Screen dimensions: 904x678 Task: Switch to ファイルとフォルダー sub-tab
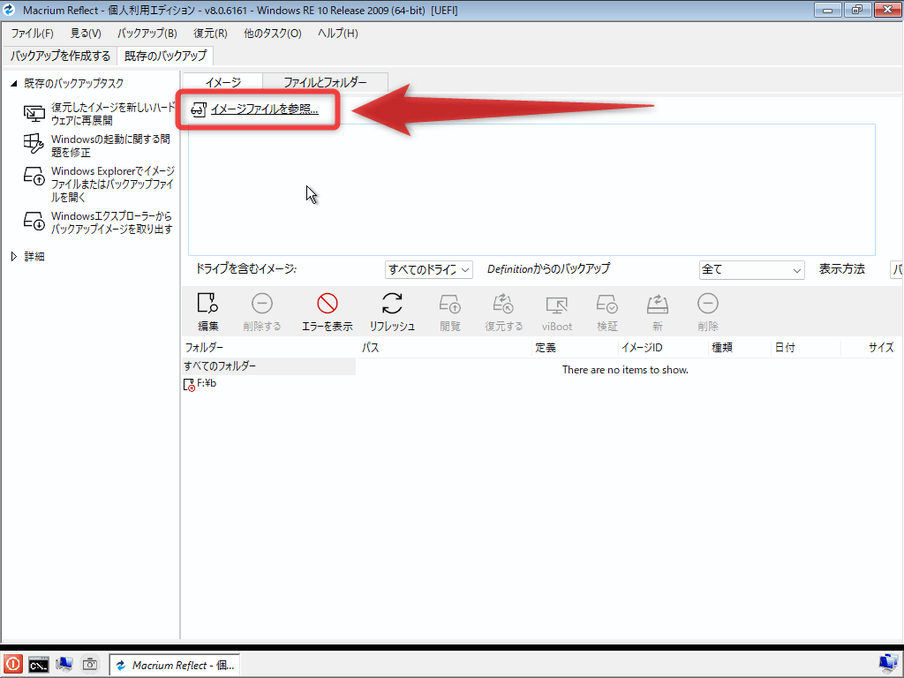click(x=325, y=82)
